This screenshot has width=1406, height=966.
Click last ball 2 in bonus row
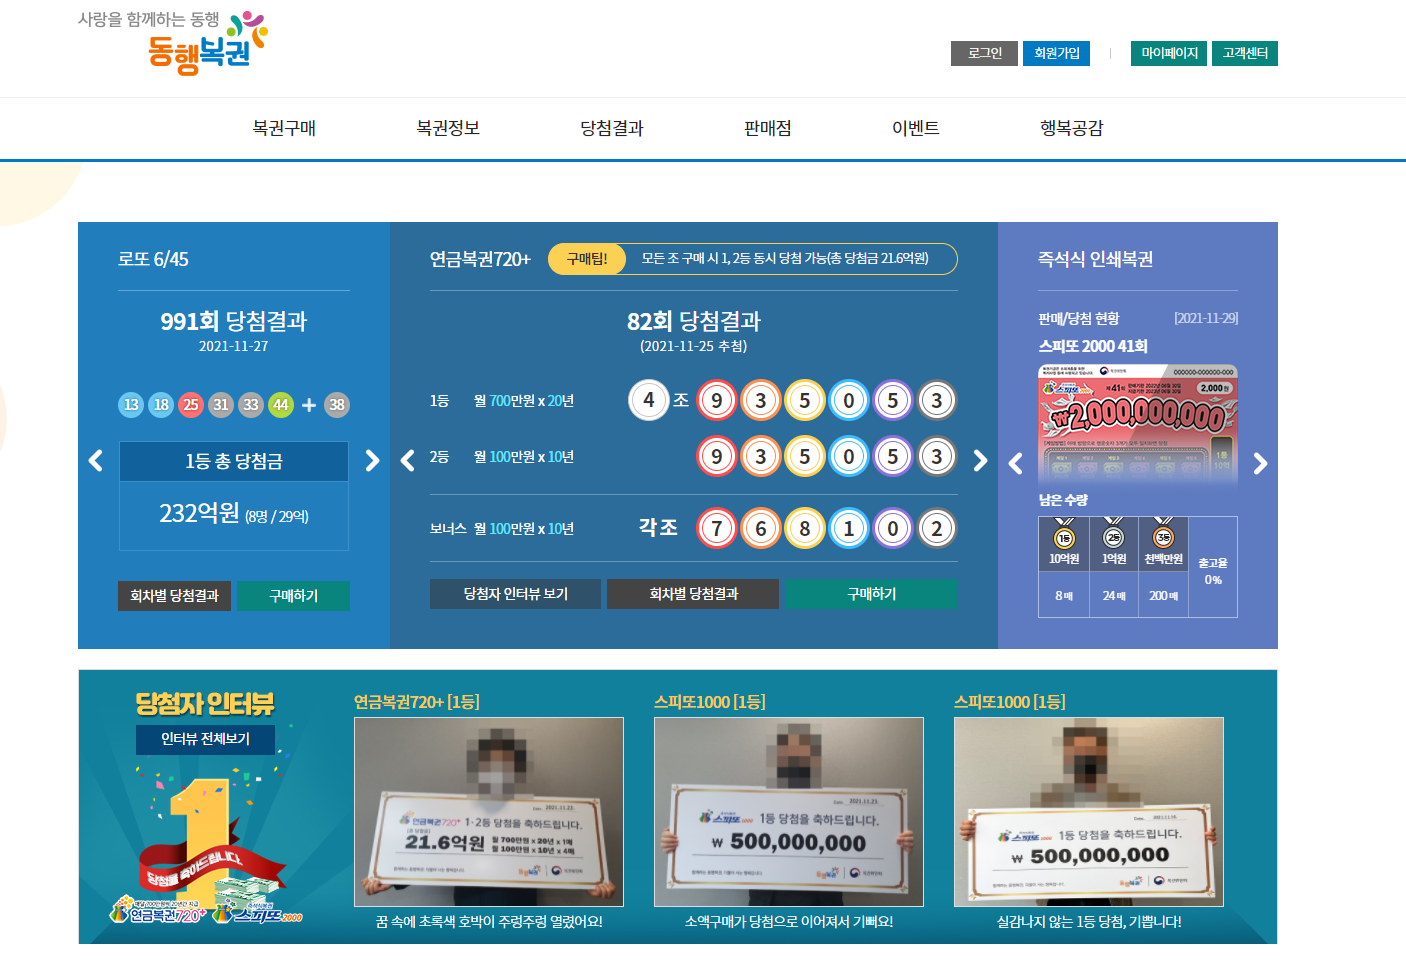point(937,528)
